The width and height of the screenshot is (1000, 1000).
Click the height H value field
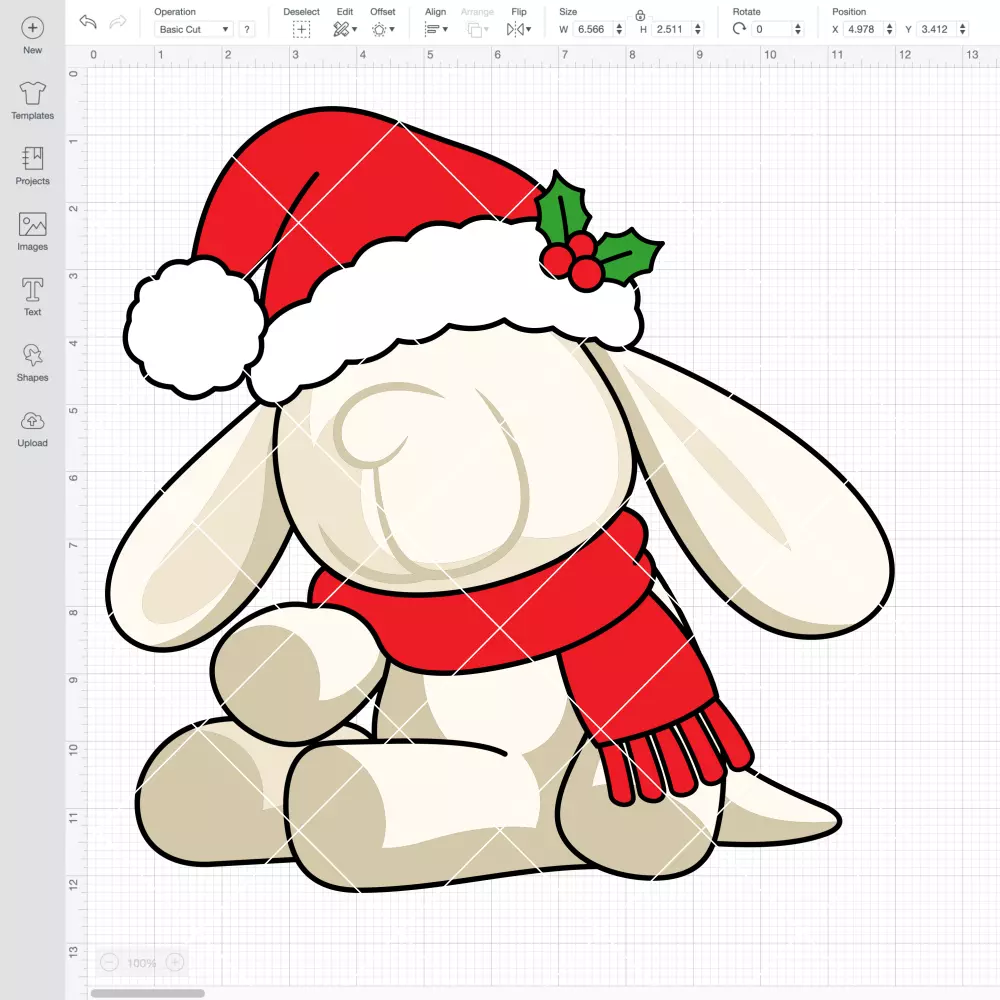click(x=671, y=29)
